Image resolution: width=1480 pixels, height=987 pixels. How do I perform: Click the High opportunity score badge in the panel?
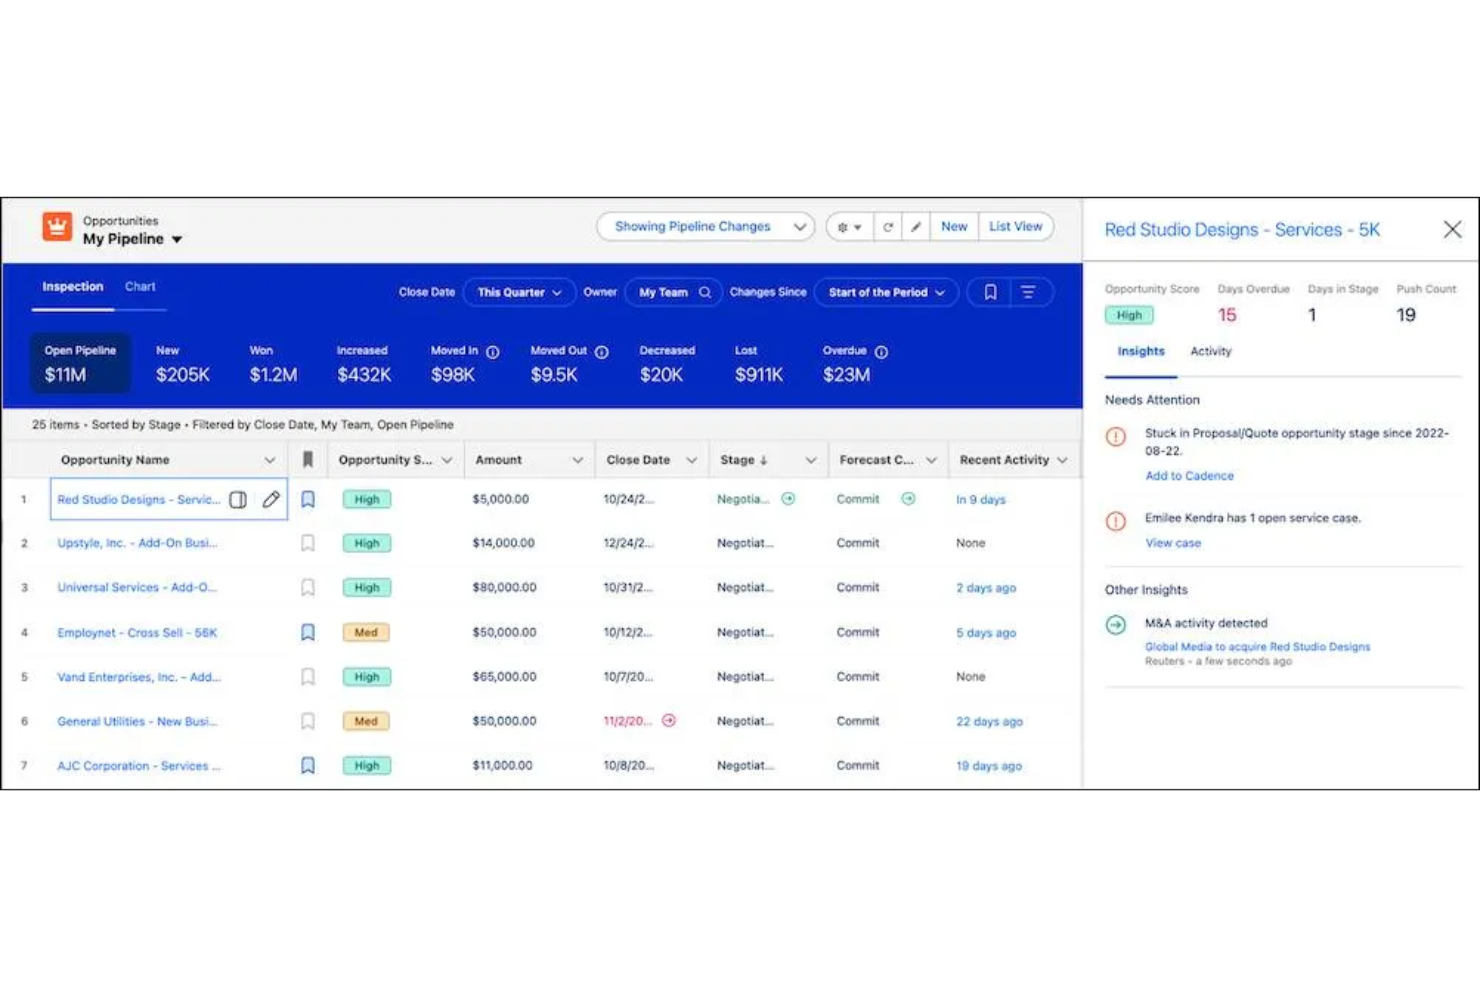coord(1128,315)
